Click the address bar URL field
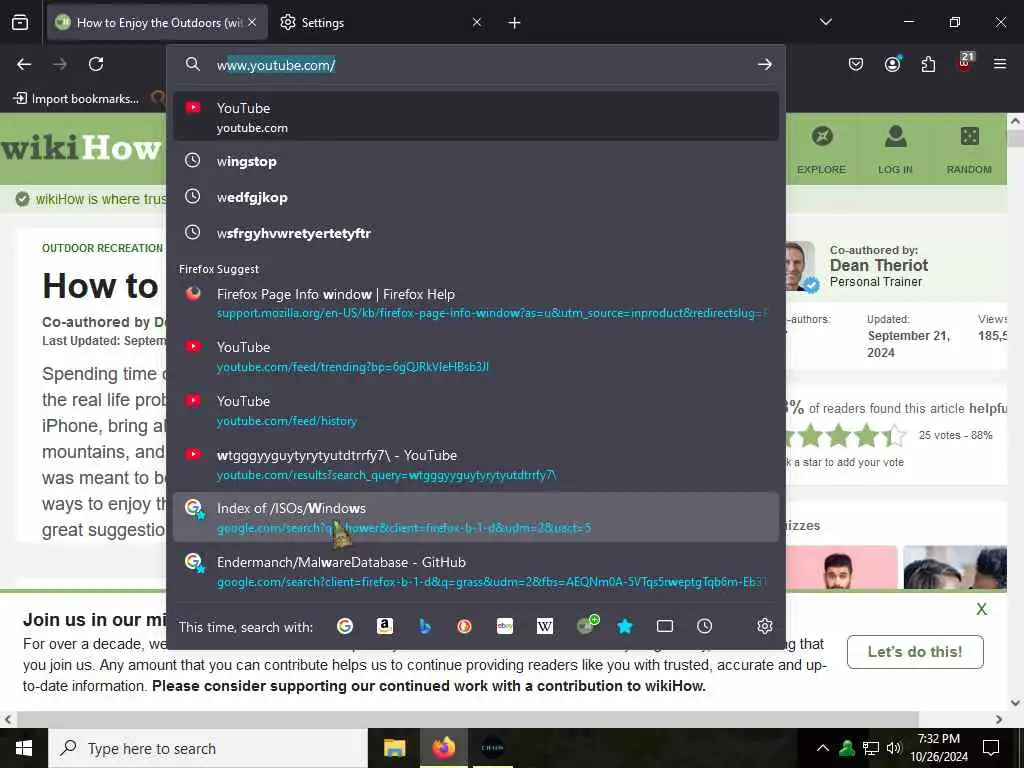Viewport: 1024px width, 768px height. point(477,65)
